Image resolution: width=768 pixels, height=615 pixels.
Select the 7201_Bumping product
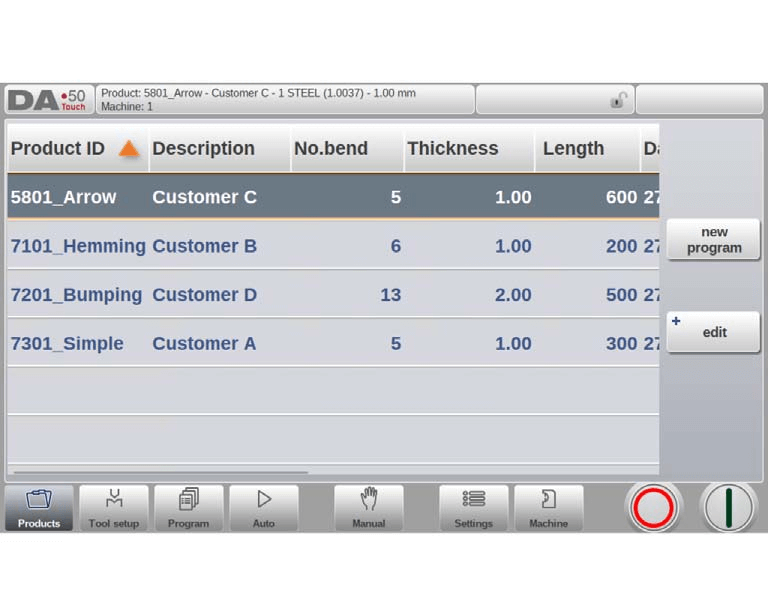(77, 295)
